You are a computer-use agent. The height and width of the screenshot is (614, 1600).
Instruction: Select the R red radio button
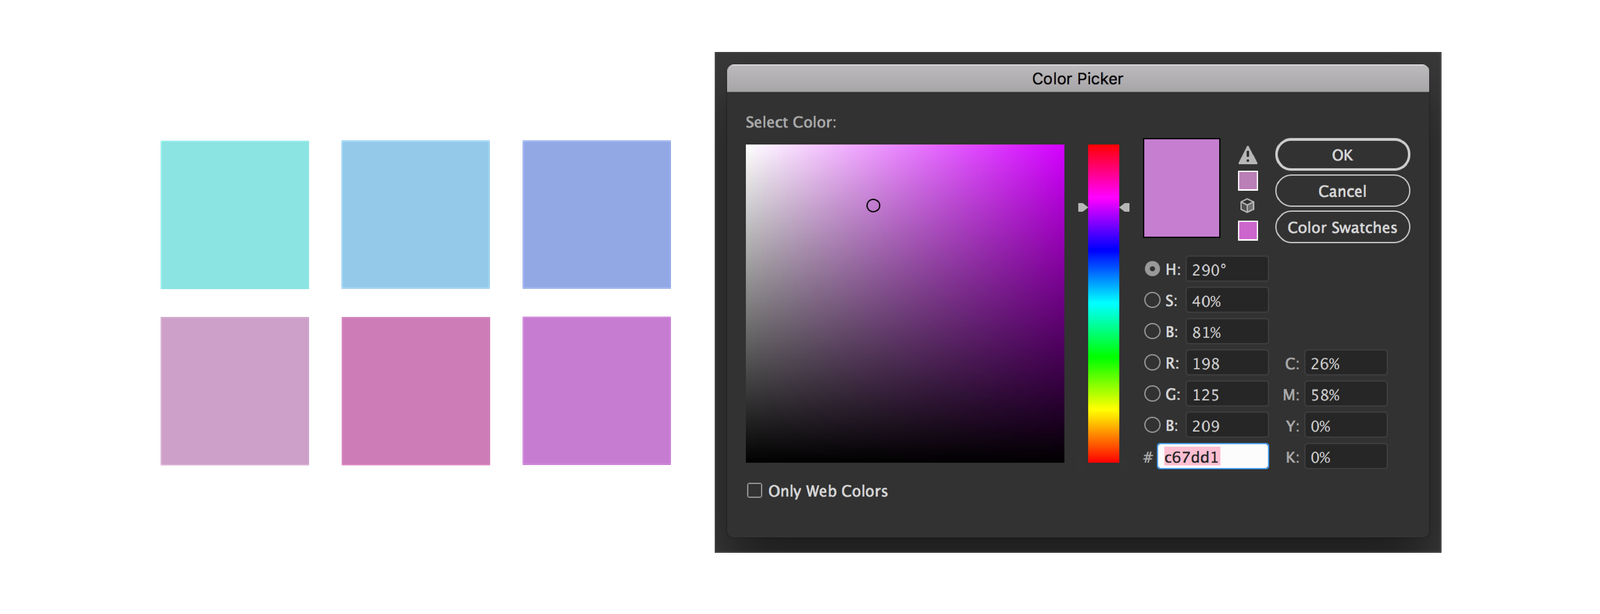1152,363
